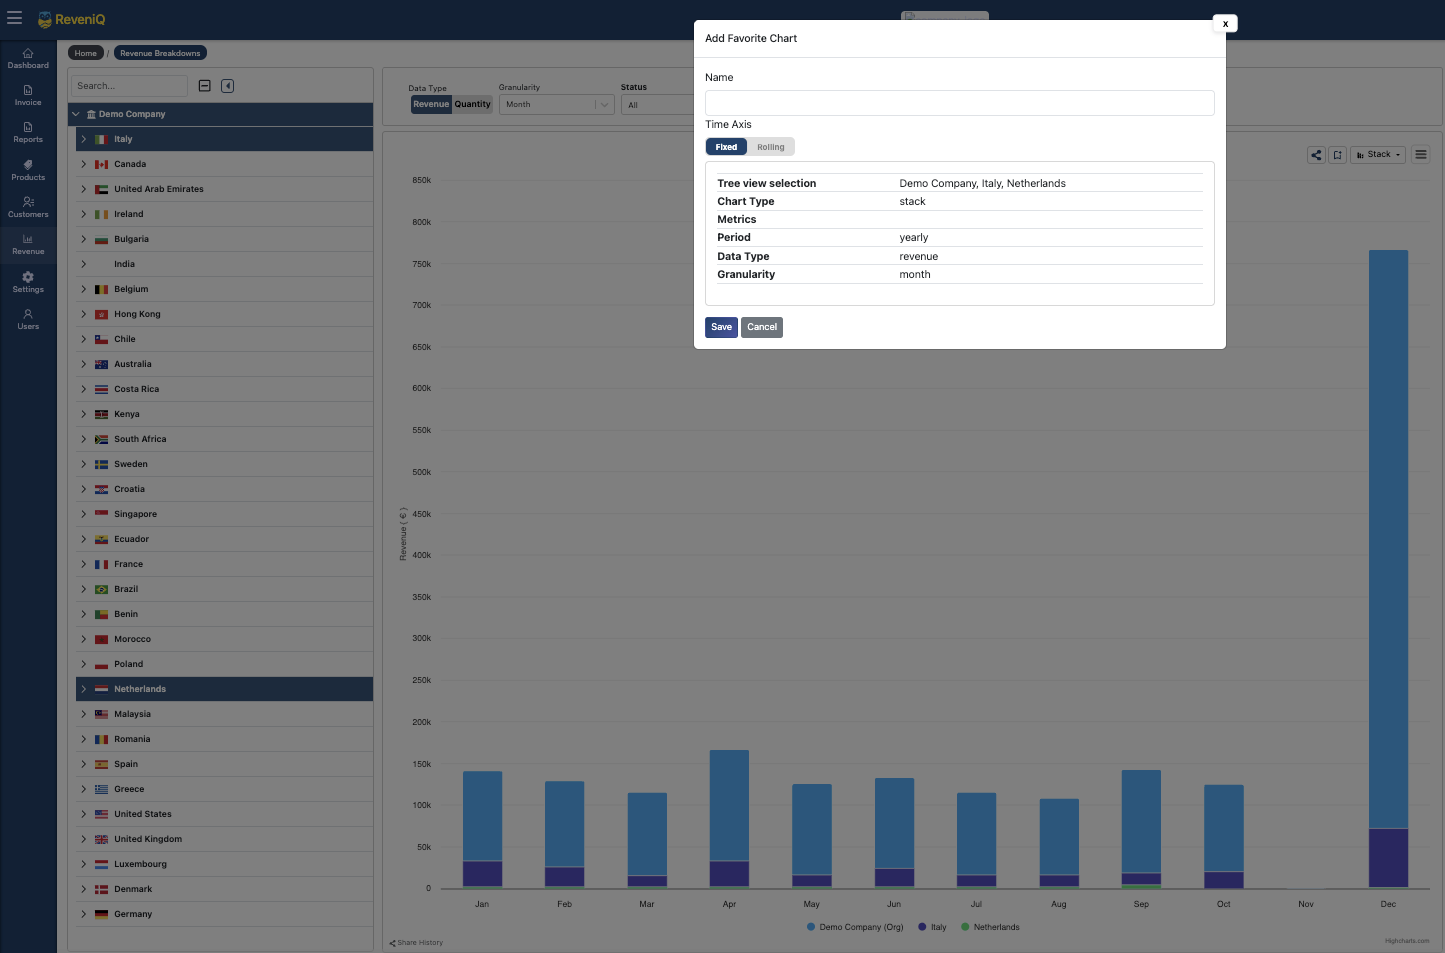Switch data type to Quantity
The width and height of the screenshot is (1445, 953).
[473, 104]
